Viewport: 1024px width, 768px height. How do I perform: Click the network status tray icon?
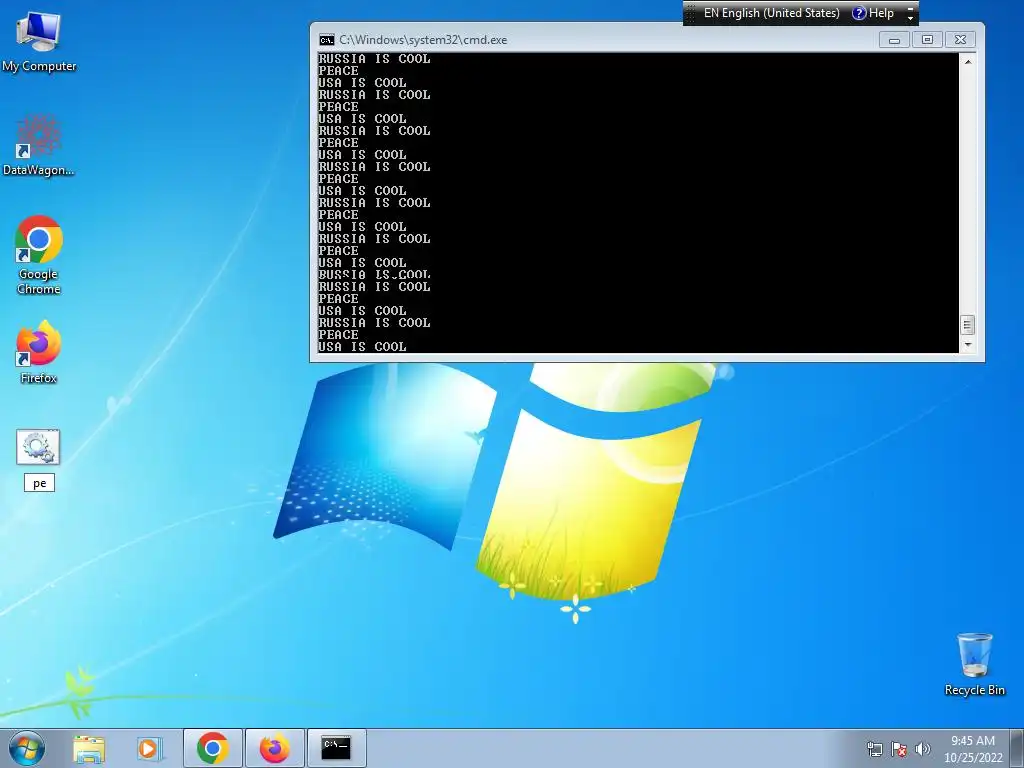coord(874,749)
